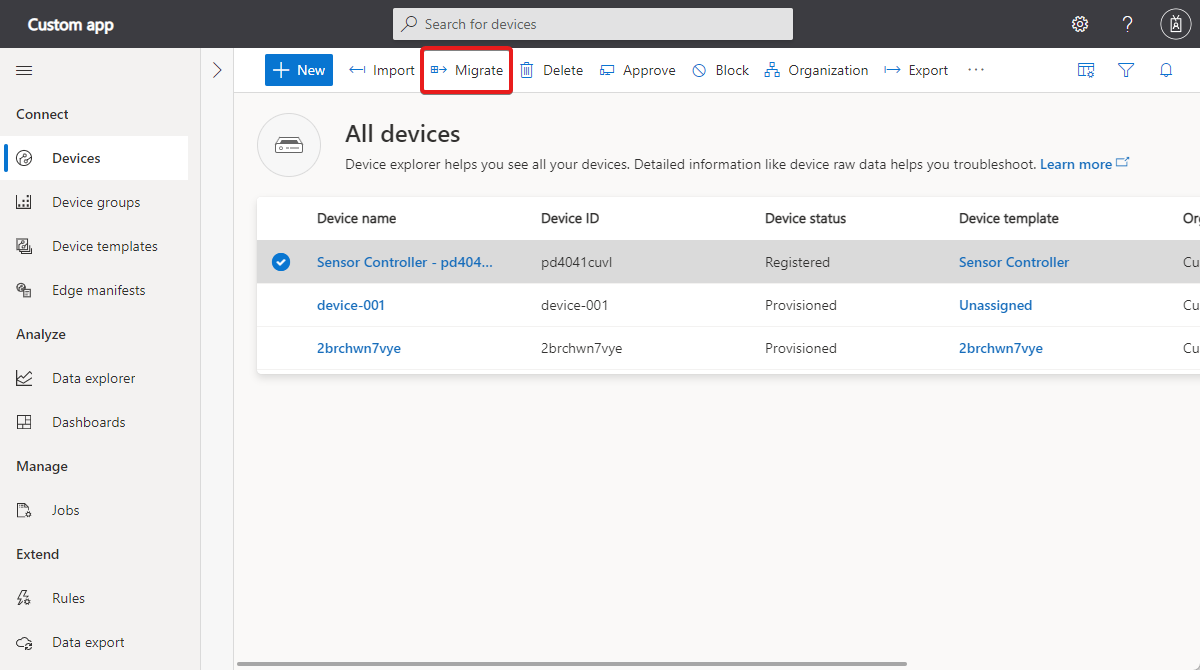This screenshot has width=1200, height=670.
Task: Go to Device groups in sidebar
Action: pyautogui.click(x=96, y=202)
